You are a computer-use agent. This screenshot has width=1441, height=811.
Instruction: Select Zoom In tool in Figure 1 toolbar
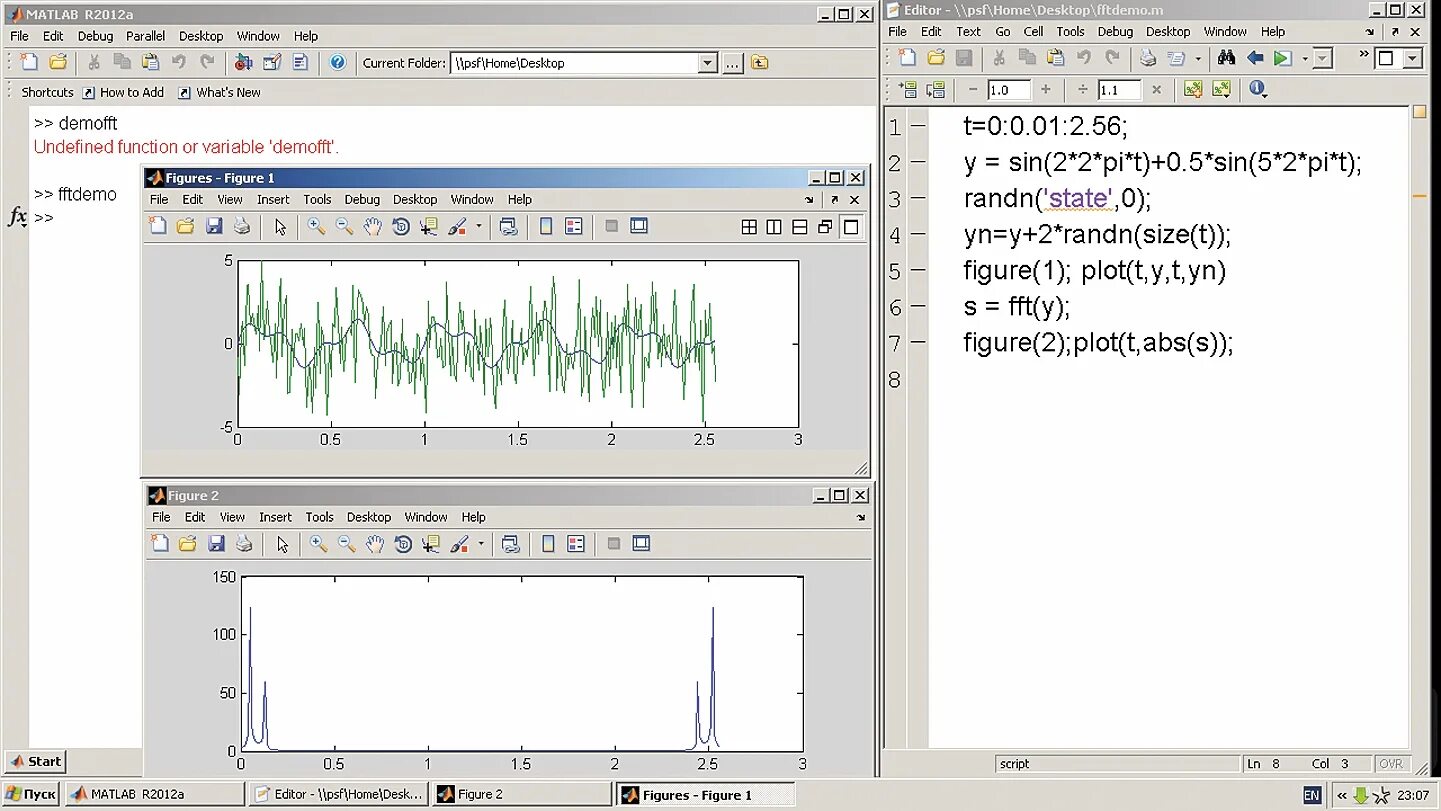tap(316, 227)
